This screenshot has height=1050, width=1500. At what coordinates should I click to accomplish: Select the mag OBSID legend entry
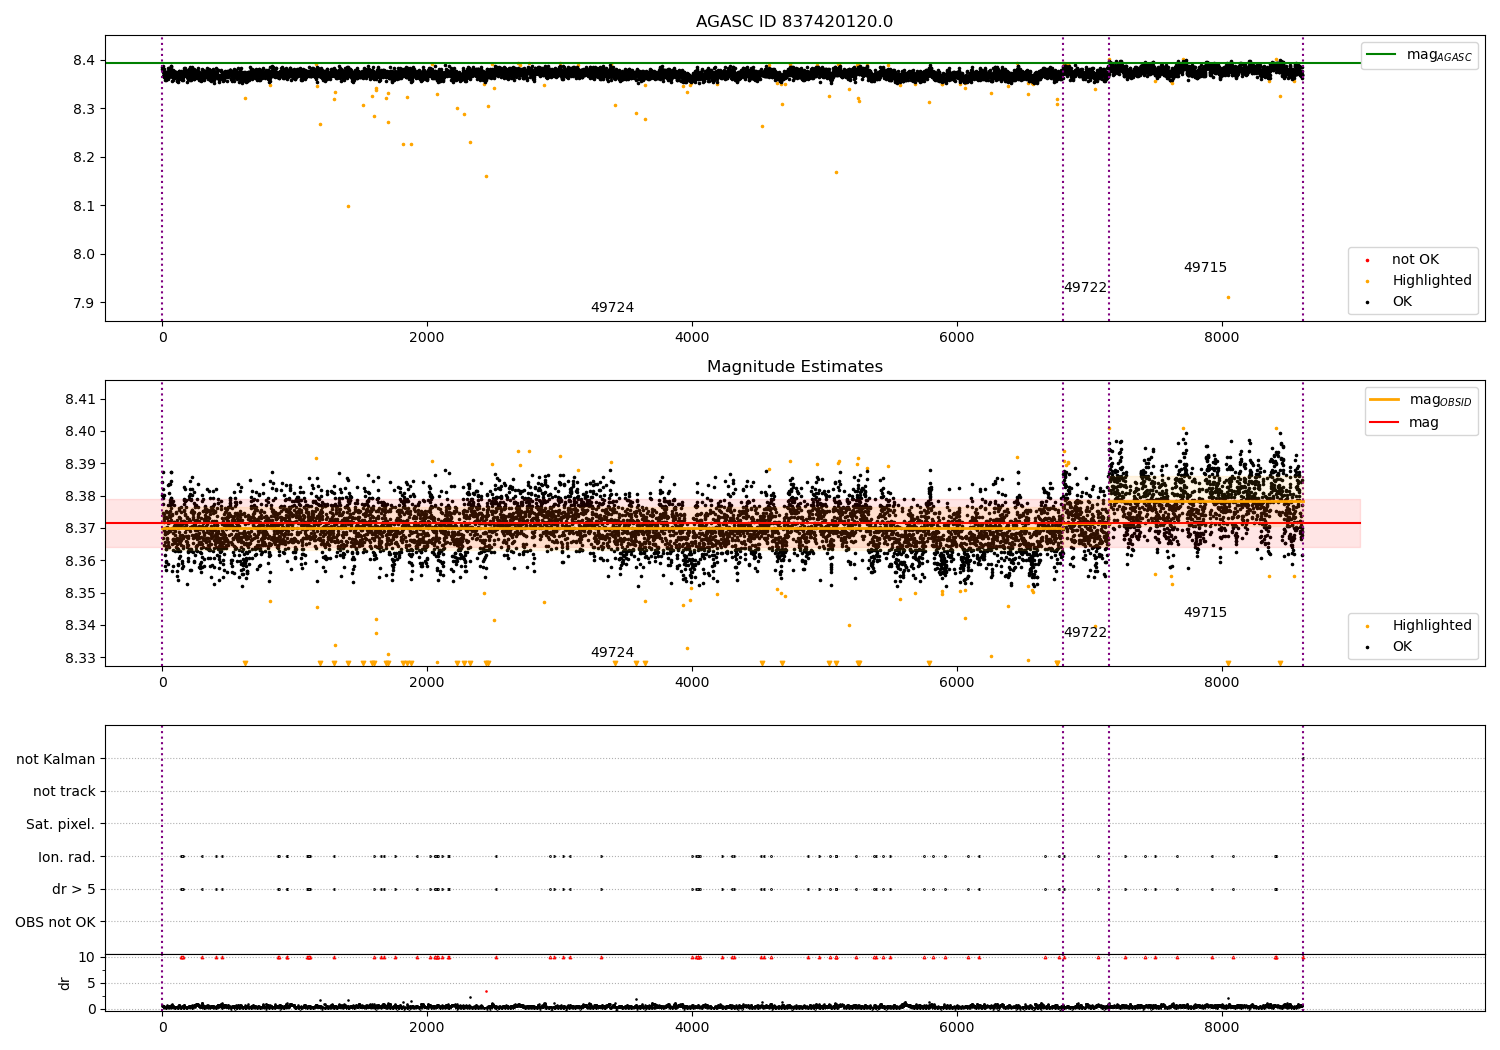1421,400
